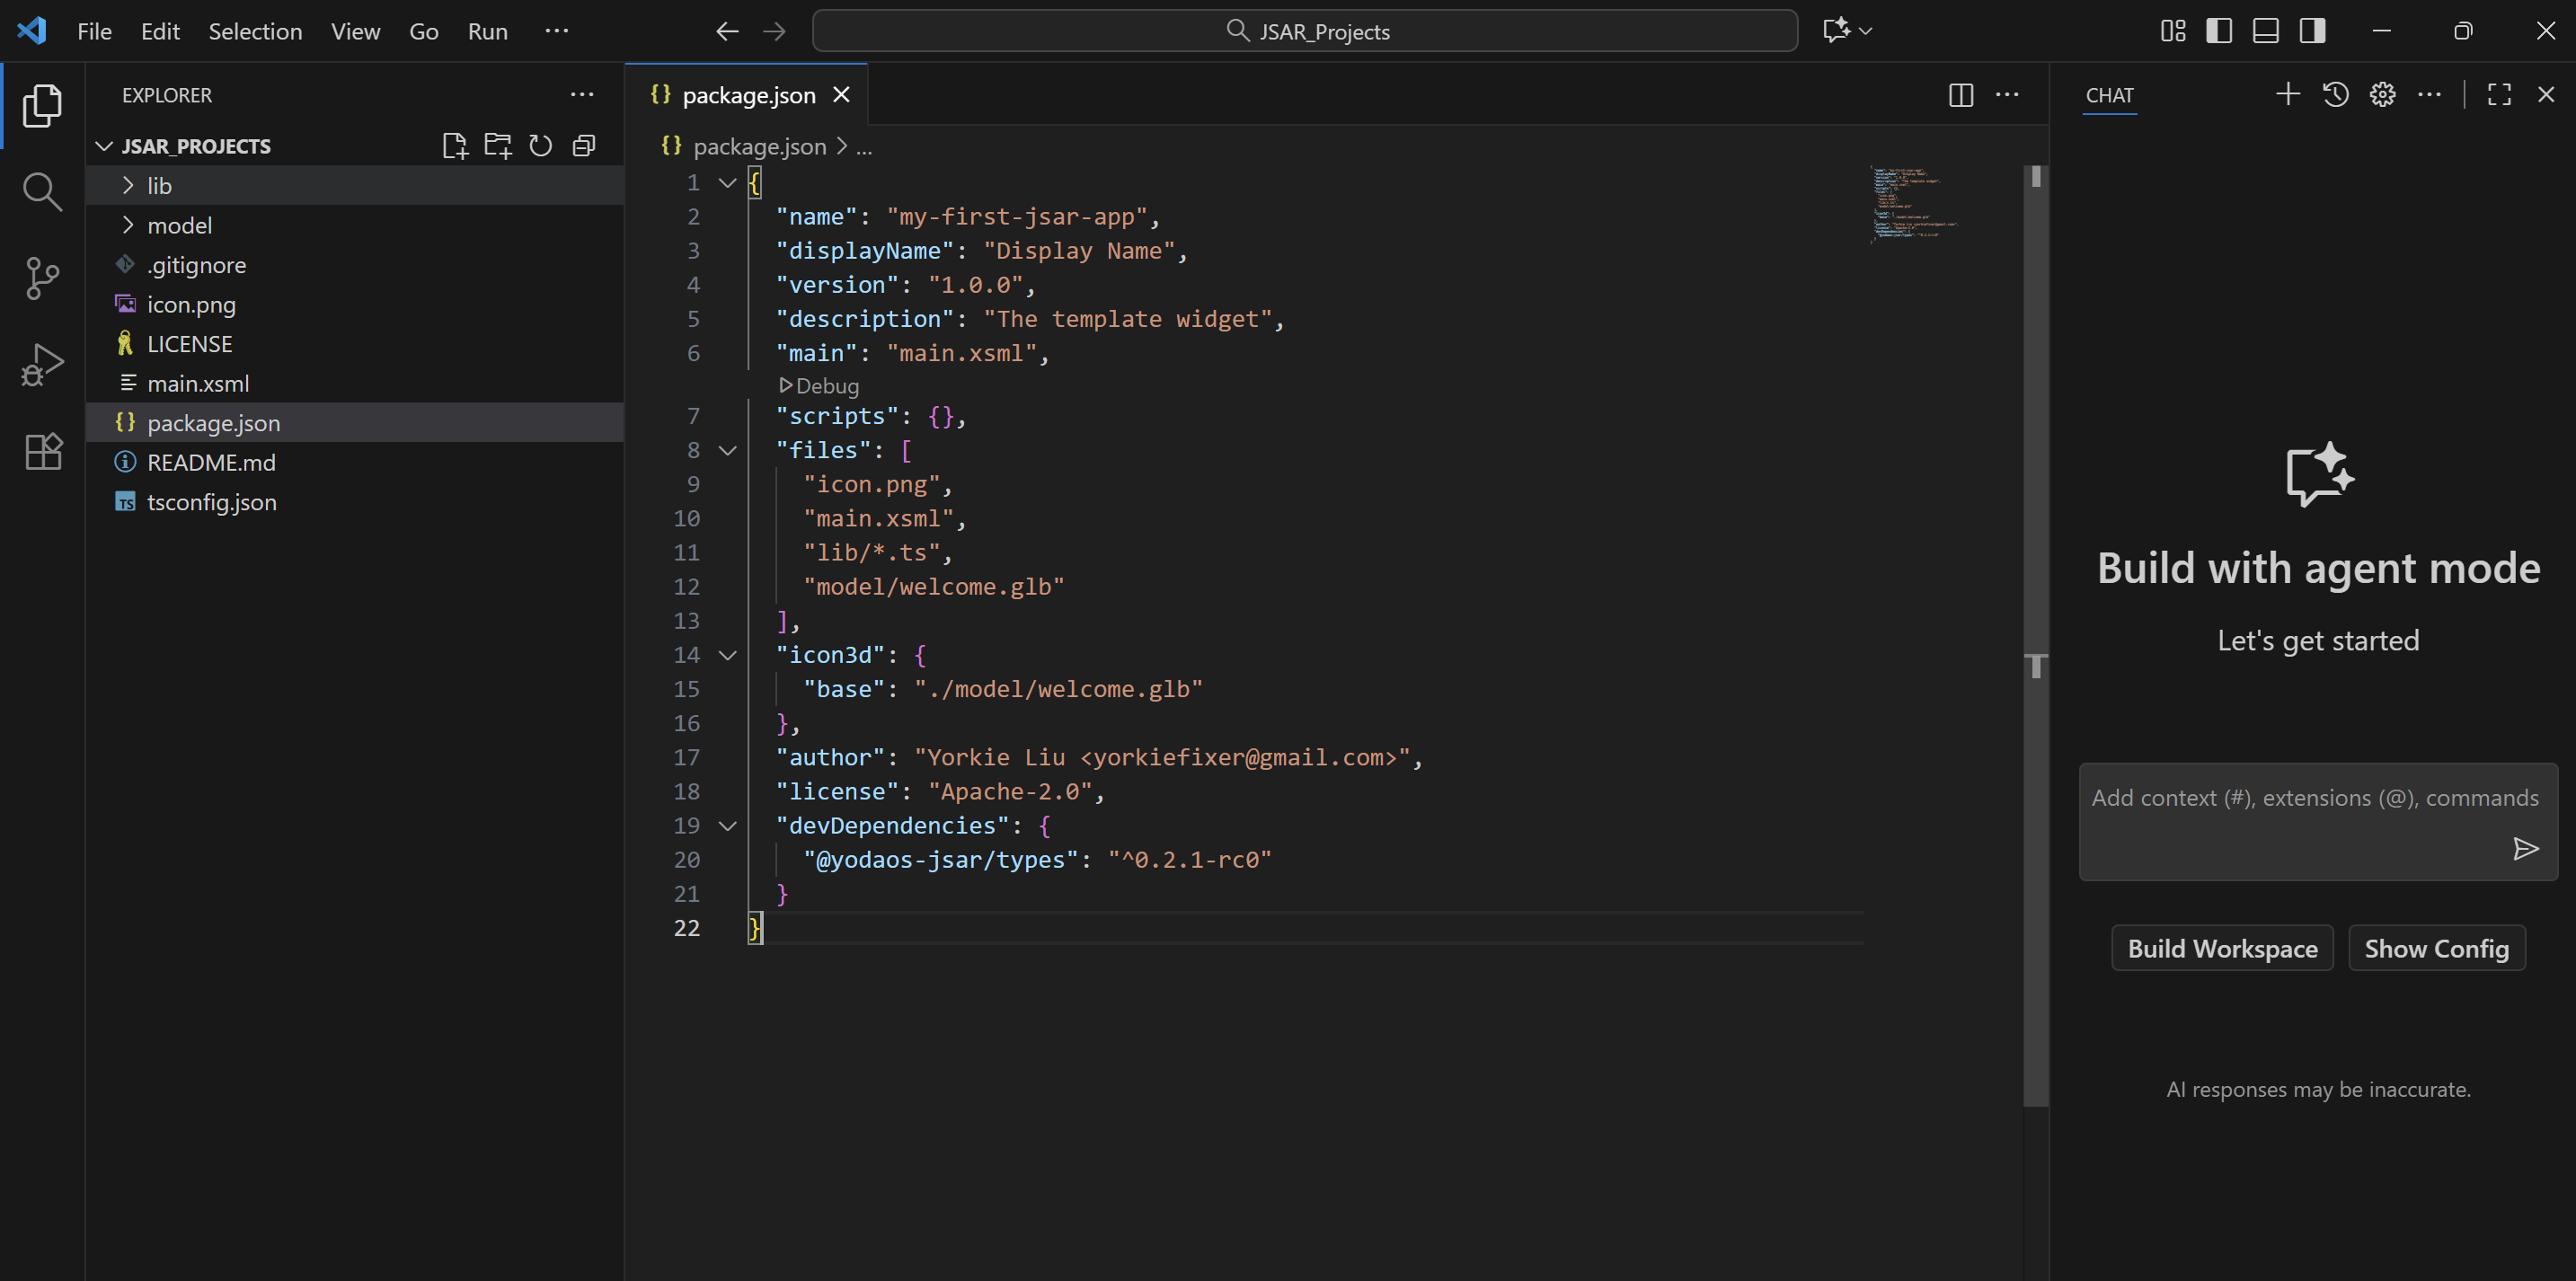Toggle the secondary side bar visibility
This screenshot has height=1281, width=2576.
point(2312,31)
